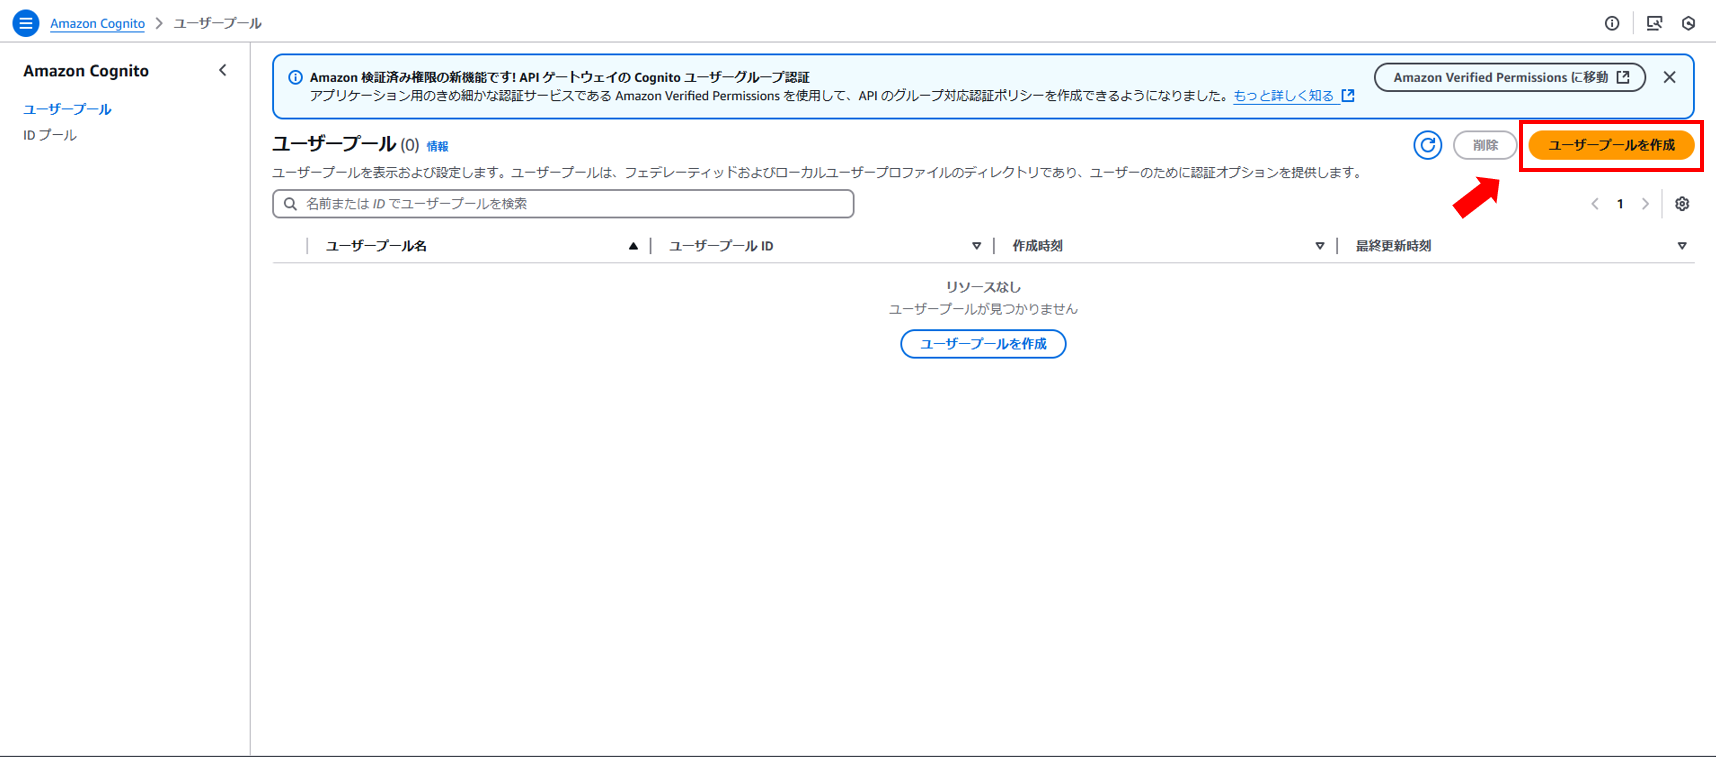Focus the user pool search field

(x=563, y=204)
